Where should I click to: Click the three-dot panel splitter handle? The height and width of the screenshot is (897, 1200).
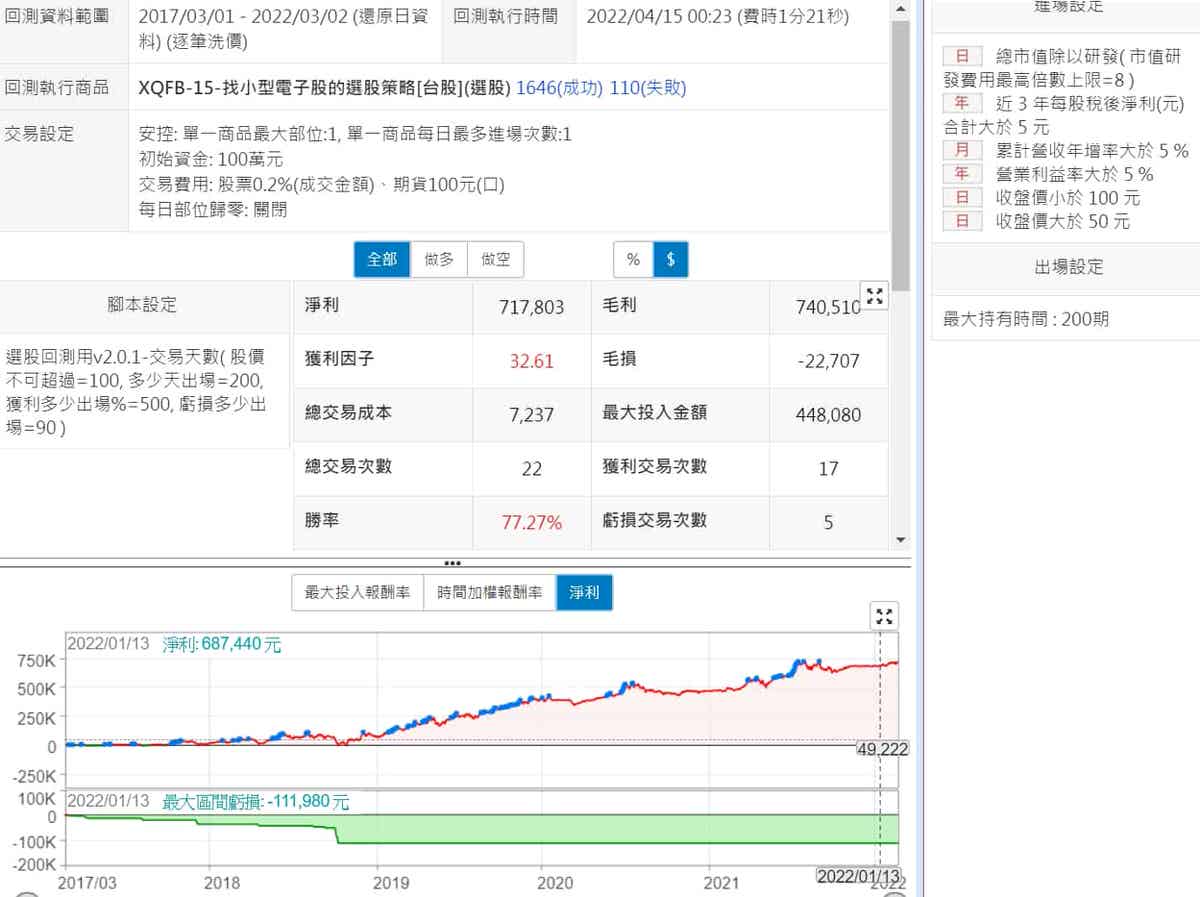(451, 563)
